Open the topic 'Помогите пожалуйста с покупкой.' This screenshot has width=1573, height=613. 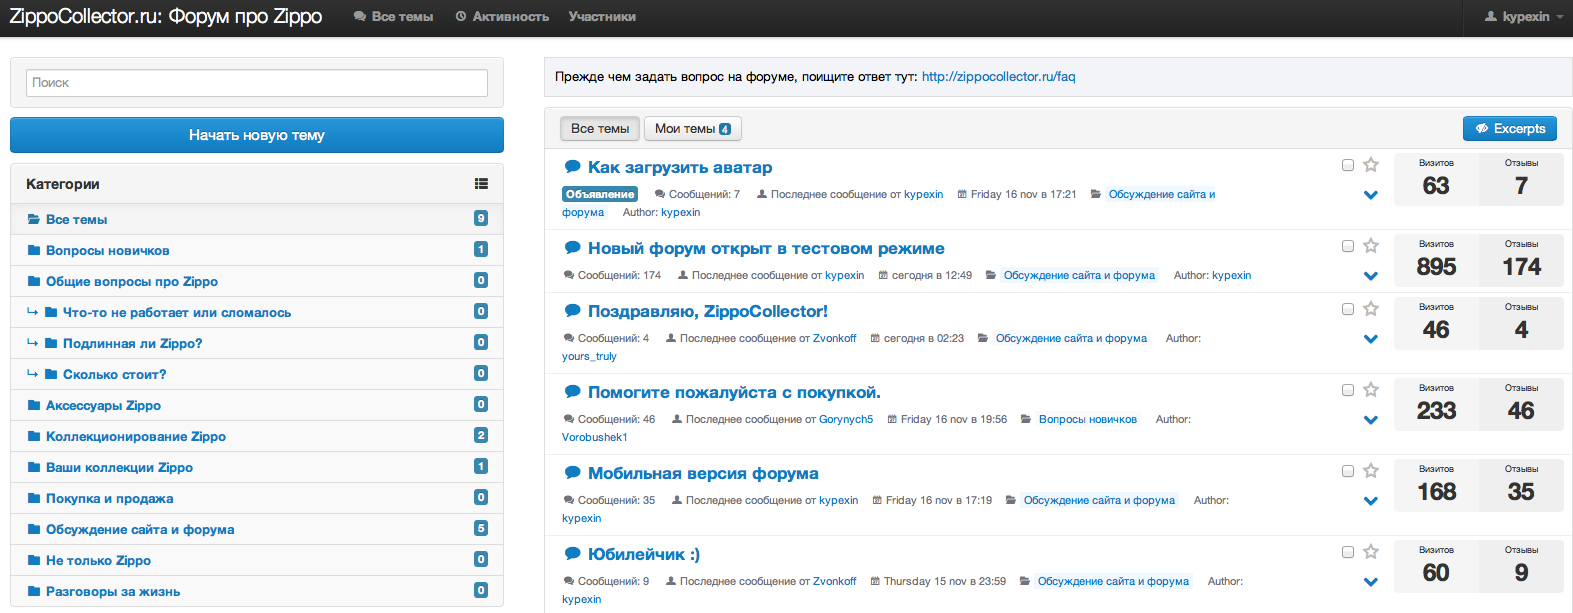[734, 392]
